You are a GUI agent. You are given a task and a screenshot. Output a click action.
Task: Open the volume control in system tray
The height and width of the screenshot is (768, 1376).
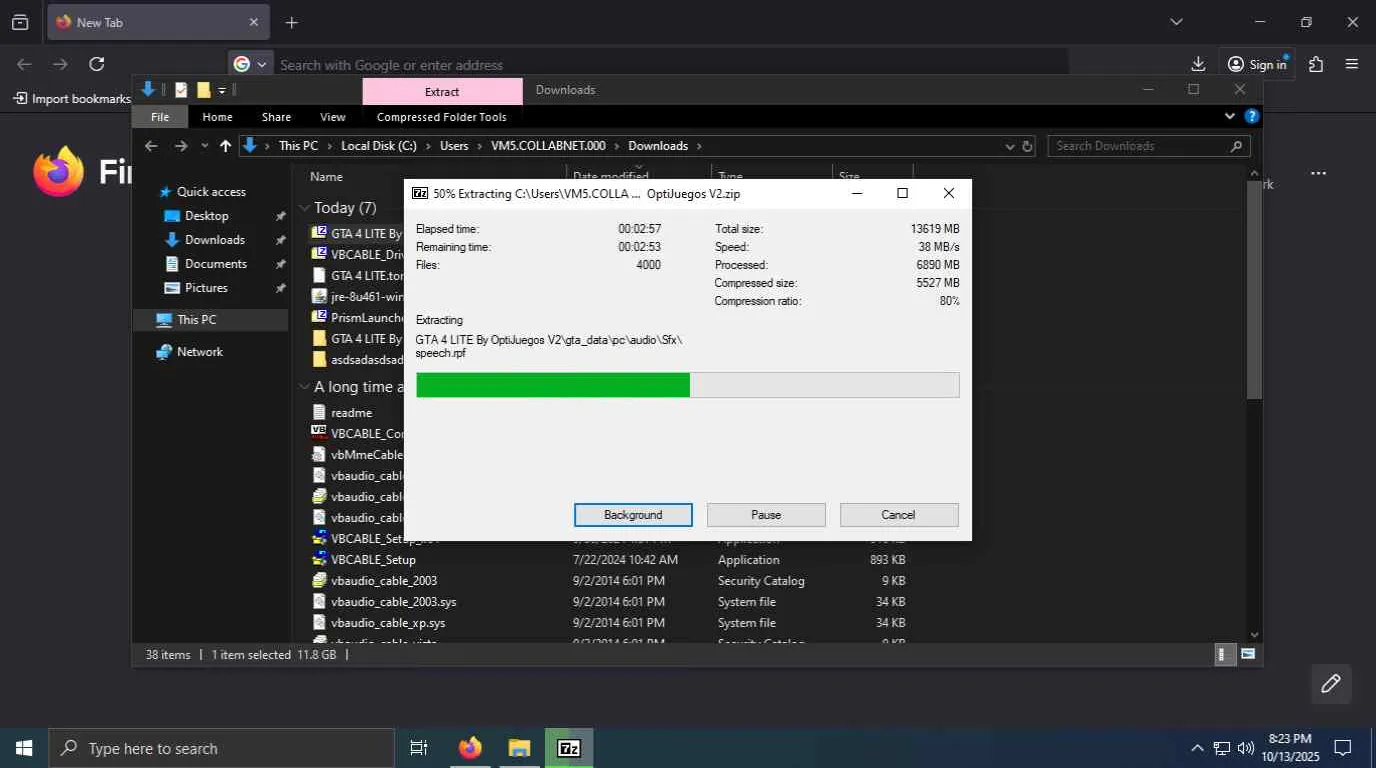coord(1246,748)
